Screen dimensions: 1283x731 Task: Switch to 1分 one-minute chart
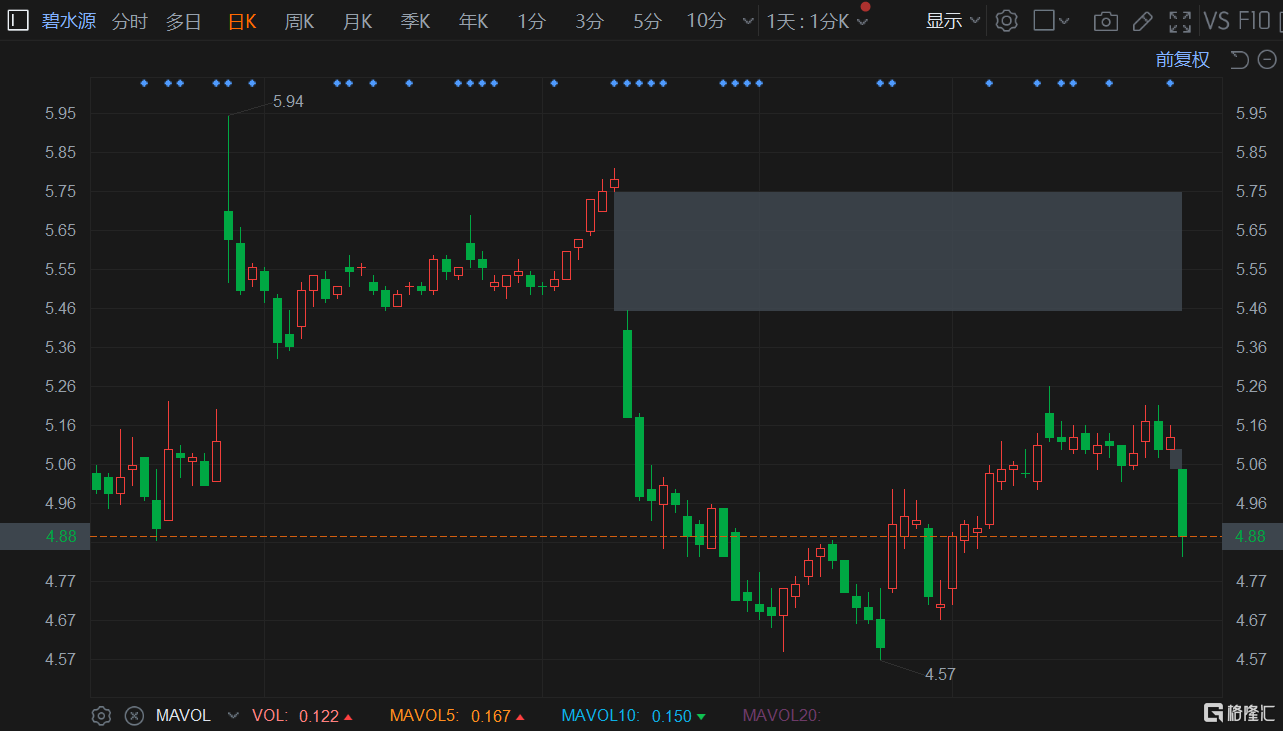coord(531,21)
